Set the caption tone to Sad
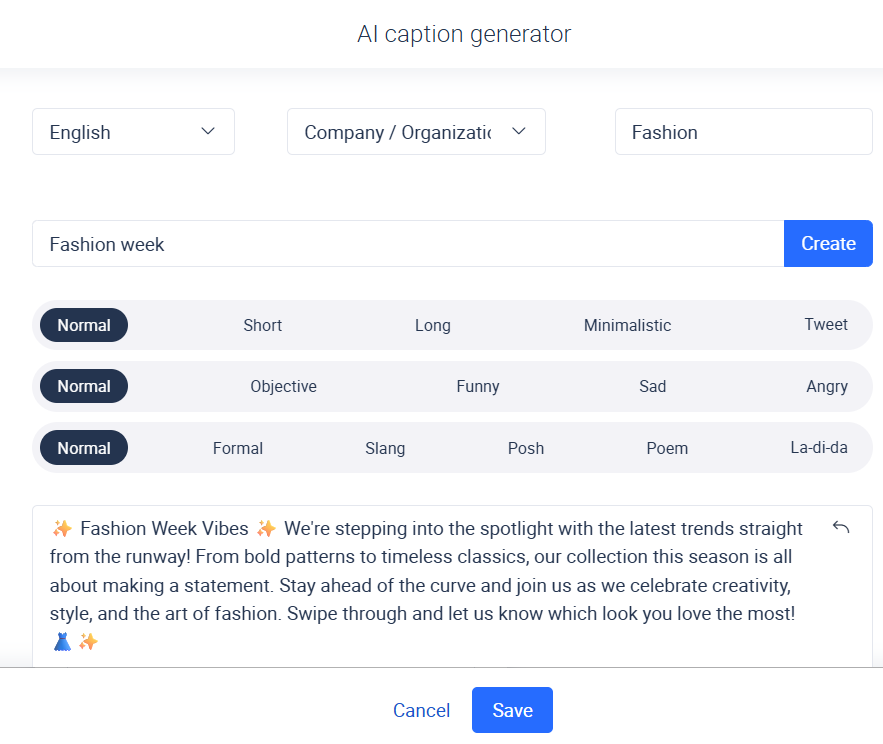 [x=652, y=386]
